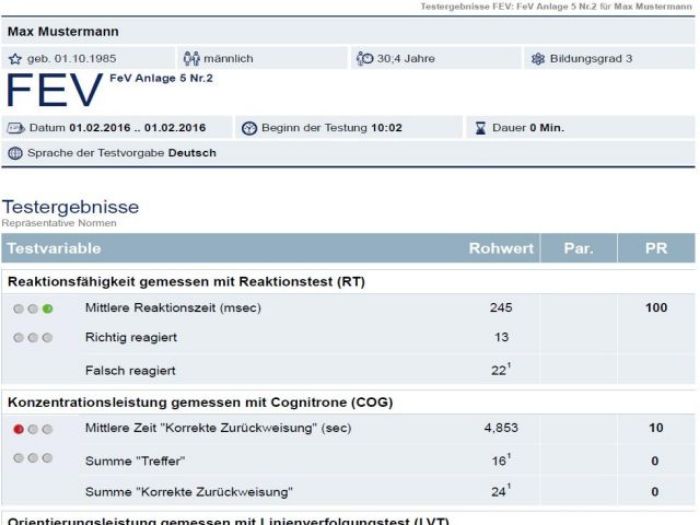Click the indicator dots beside Richtig reagiert
The width and height of the screenshot is (700, 525).
33,339
